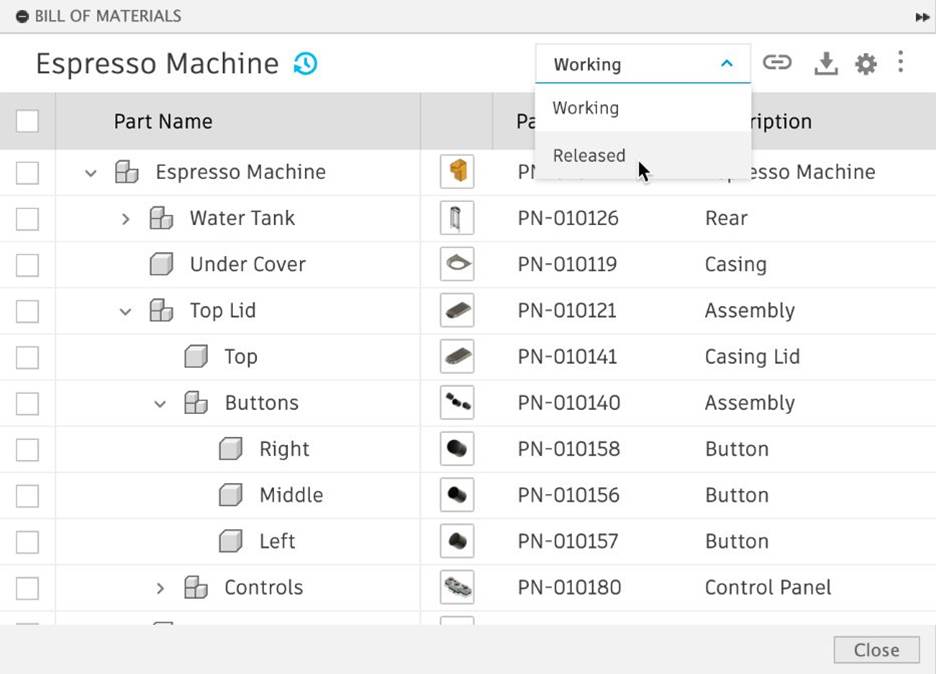Export the bill of materials
The height and width of the screenshot is (674, 936).
click(825, 62)
